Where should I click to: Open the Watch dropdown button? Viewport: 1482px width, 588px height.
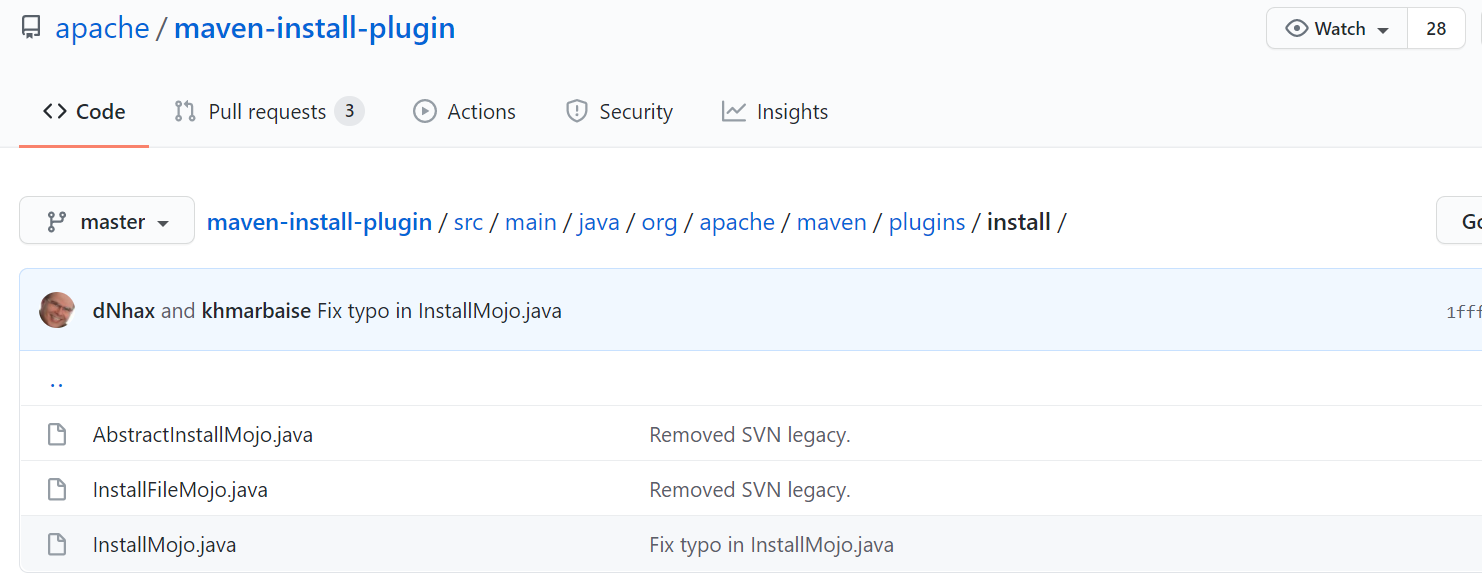click(x=1337, y=29)
